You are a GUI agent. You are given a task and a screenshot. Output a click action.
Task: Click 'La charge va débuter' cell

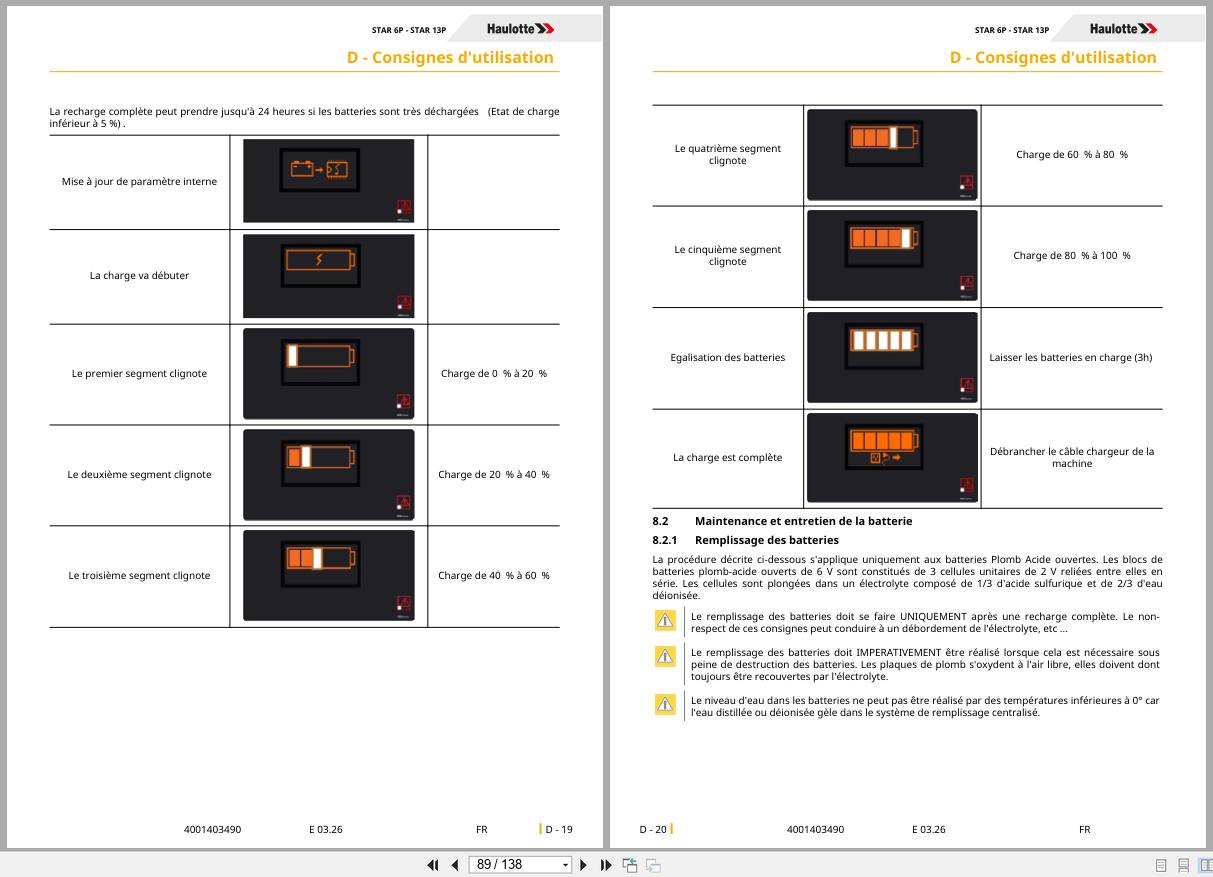coord(139,276)
